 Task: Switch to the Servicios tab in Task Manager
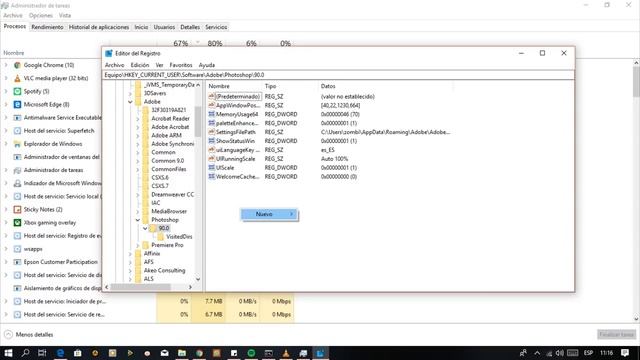point(216,27)
